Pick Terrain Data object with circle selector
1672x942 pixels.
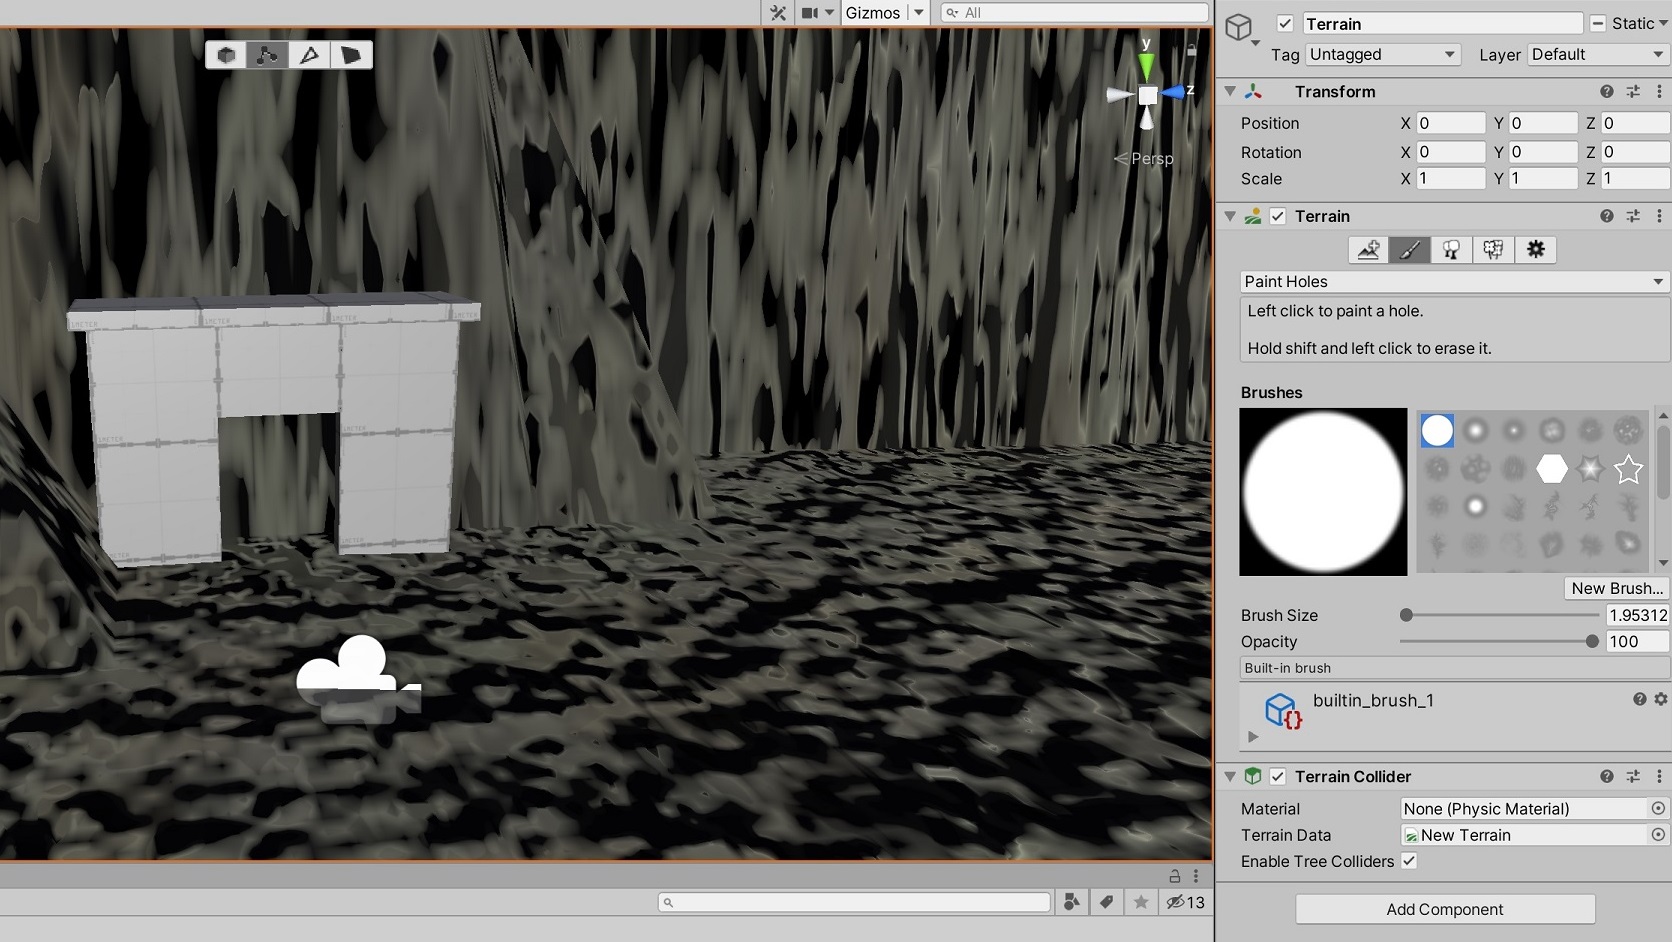click(1658, 834)
